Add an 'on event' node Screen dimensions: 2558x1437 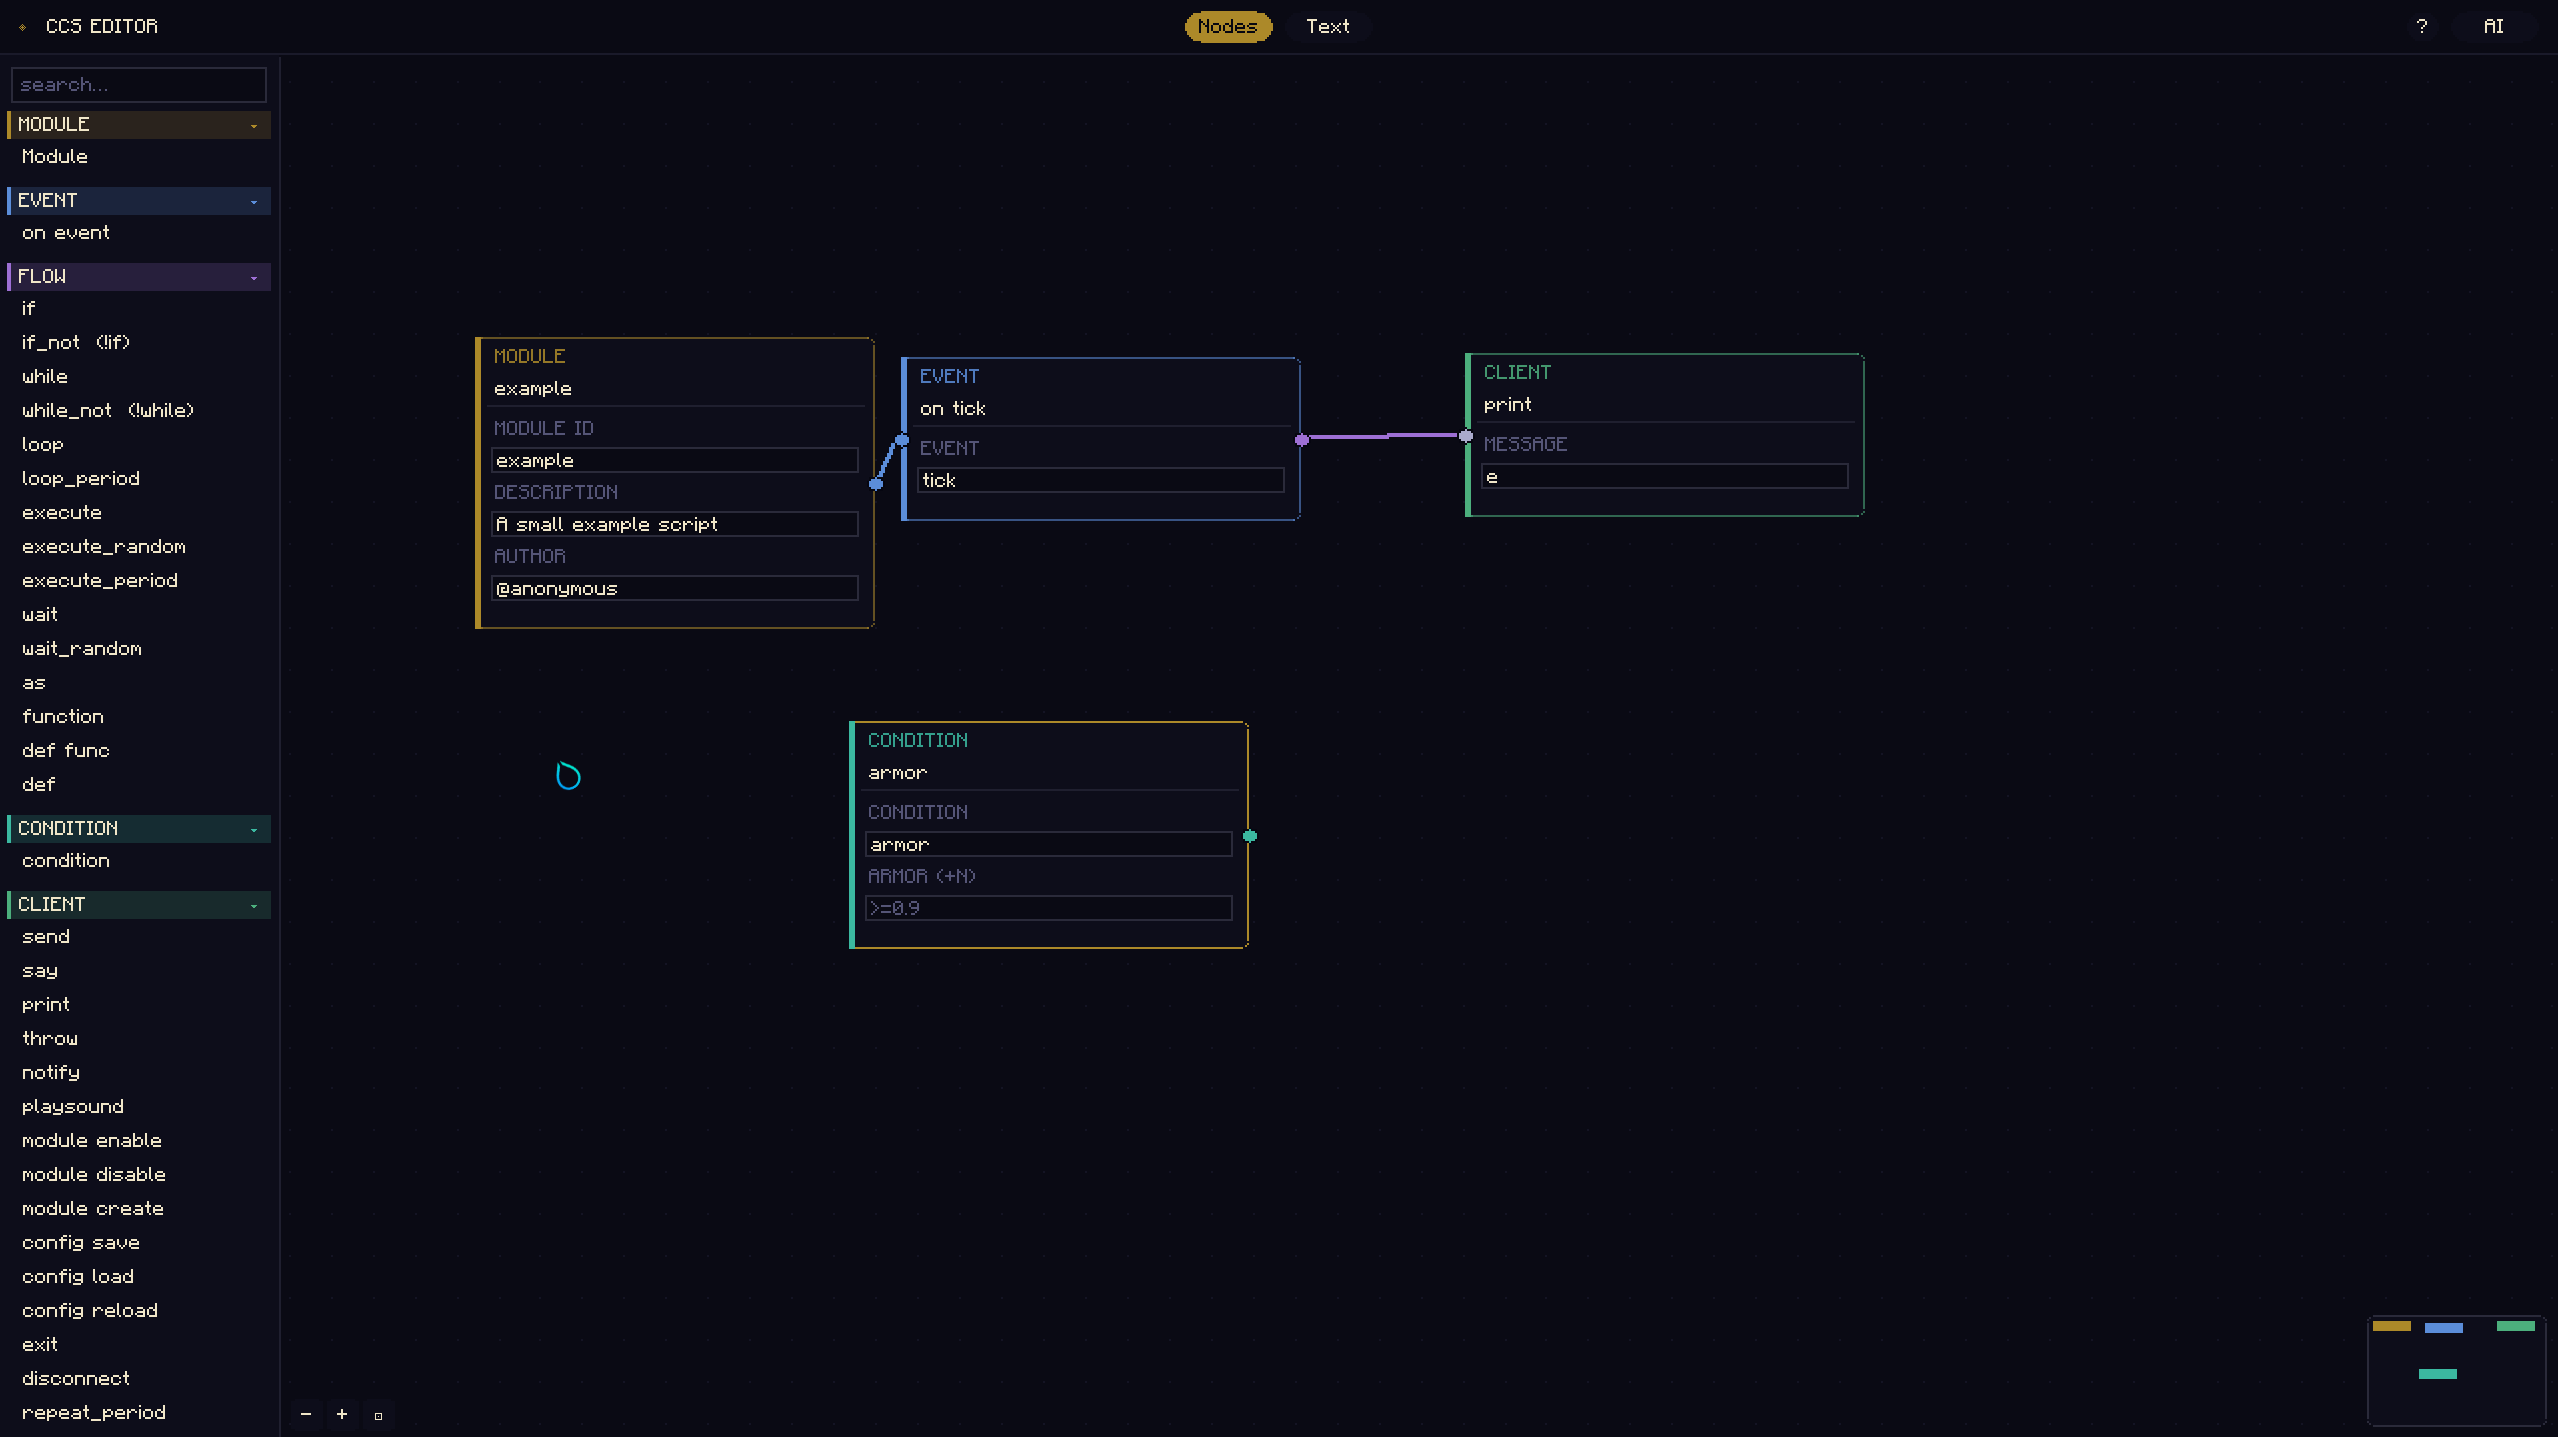click(x=139, y=233)
